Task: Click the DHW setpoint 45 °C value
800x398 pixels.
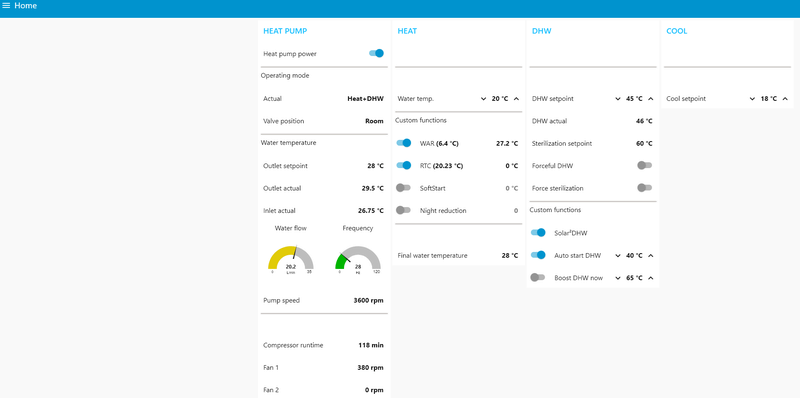Action: coord(634,99)
